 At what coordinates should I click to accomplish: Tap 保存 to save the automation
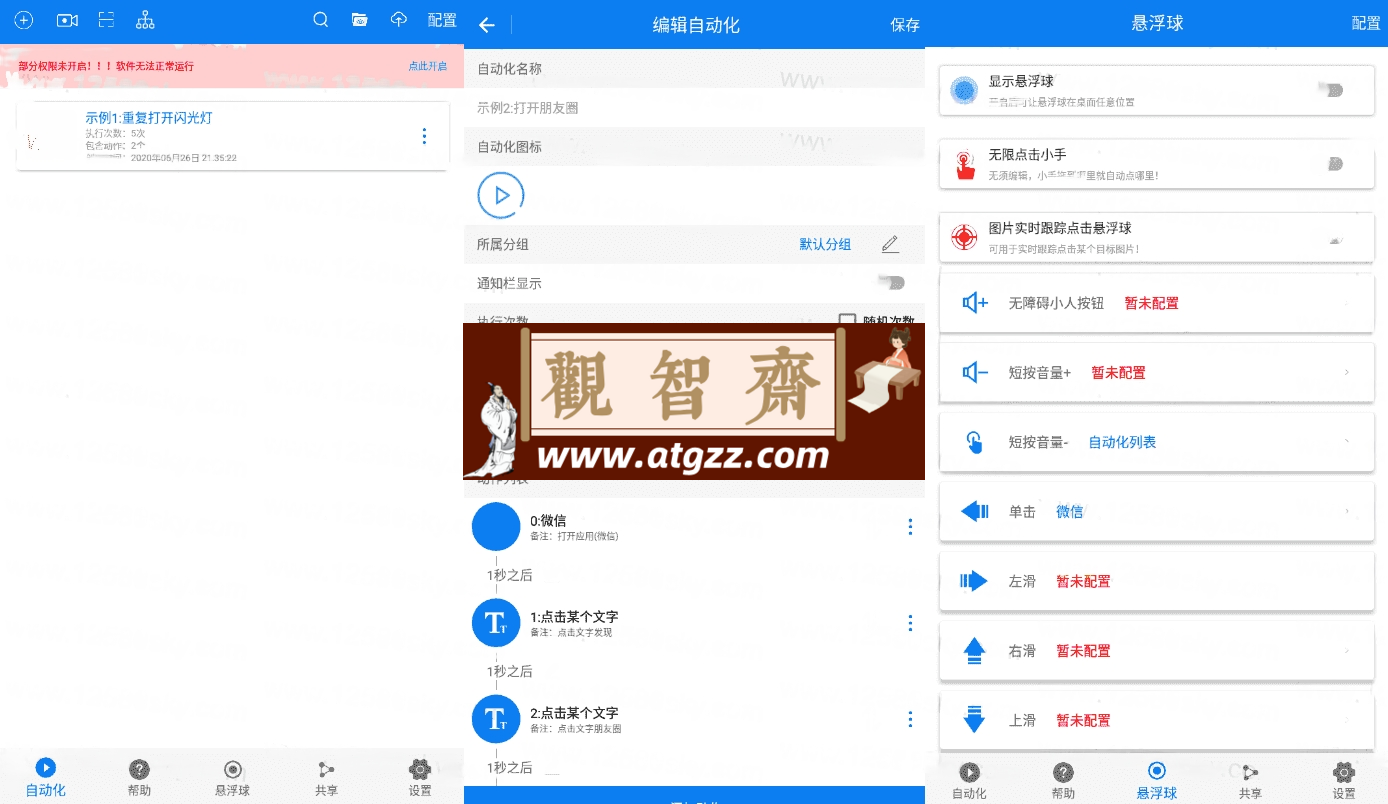click(x=905, y=25)
